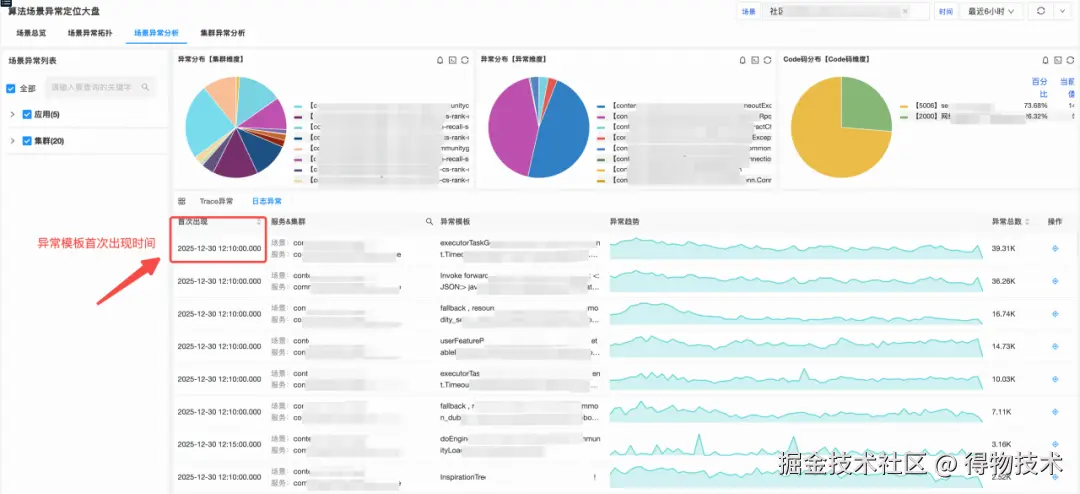Click action icon for the 10.03K row
Viewport: 1080px width, 494px height.
(1055, 379)
